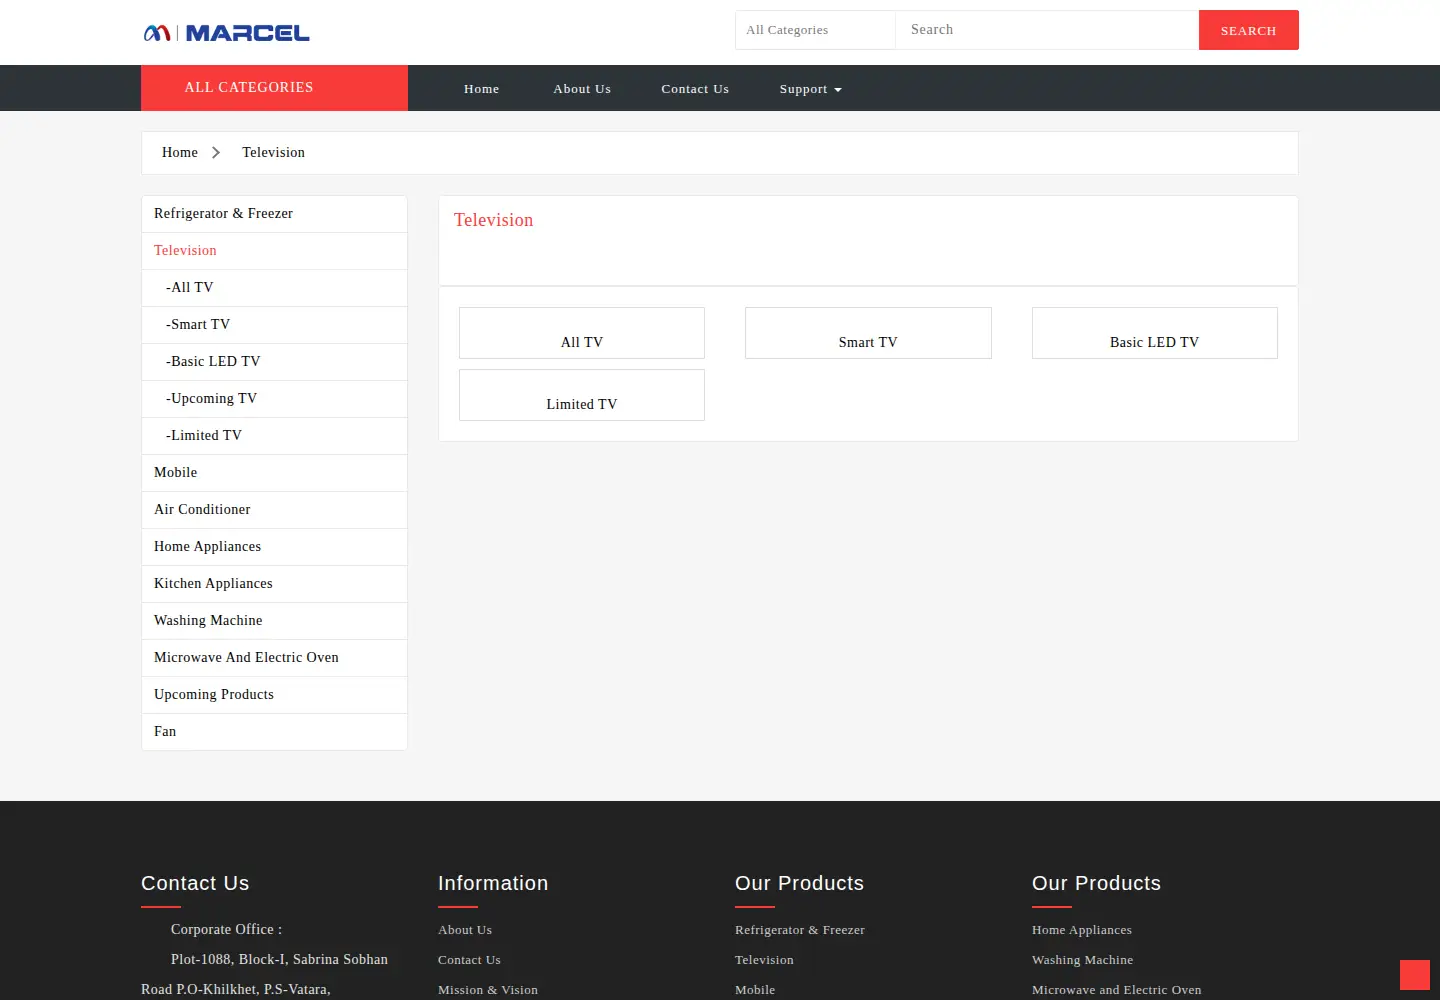Viewport: 1440px width, 1000px height.
Task: Click the breadcrumb chevron arrow after Home
Action: pos(216,153)
